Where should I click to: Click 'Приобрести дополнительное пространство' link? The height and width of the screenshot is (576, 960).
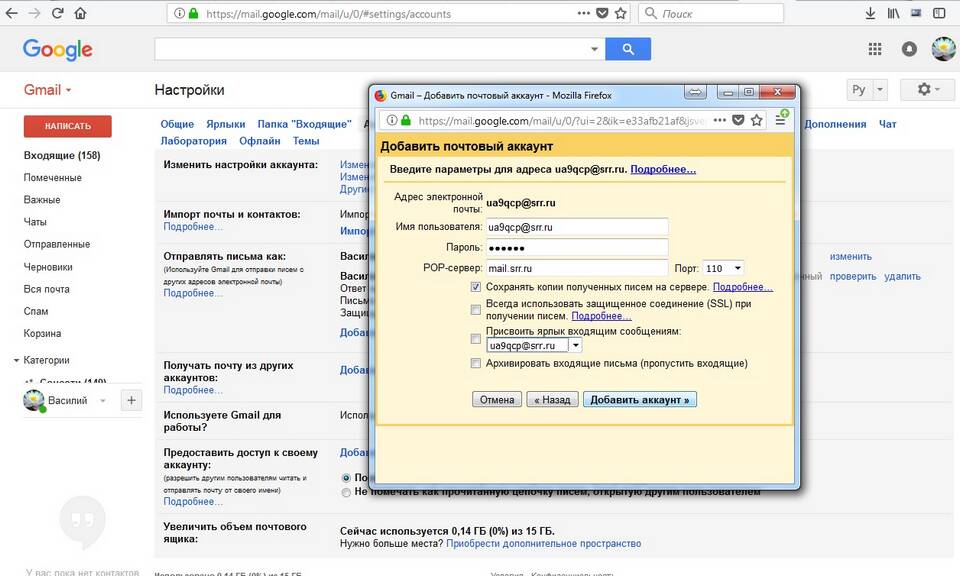pos(544,544)
